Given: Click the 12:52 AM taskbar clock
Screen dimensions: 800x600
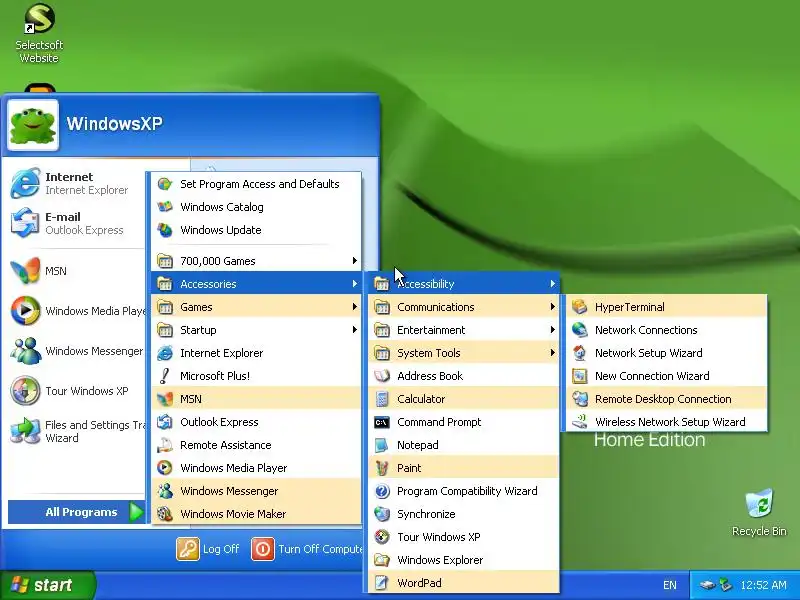Looking at the screenshot, I should pyautogui.click(x=764, y=585).
